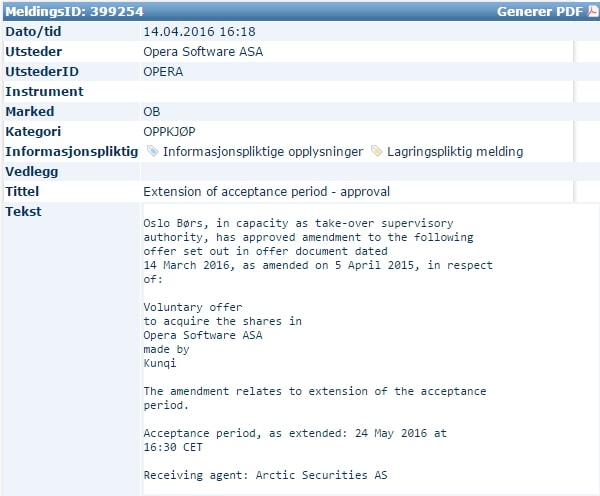Click the Kategori value OPPKJØP
This screenshot has width=600, height=496.
coord(169,131)
